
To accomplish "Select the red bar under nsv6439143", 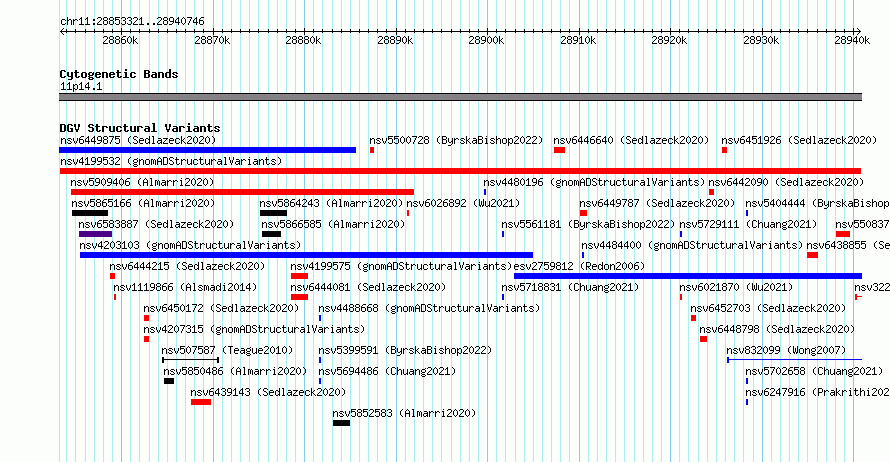I will tap(201, 402).
